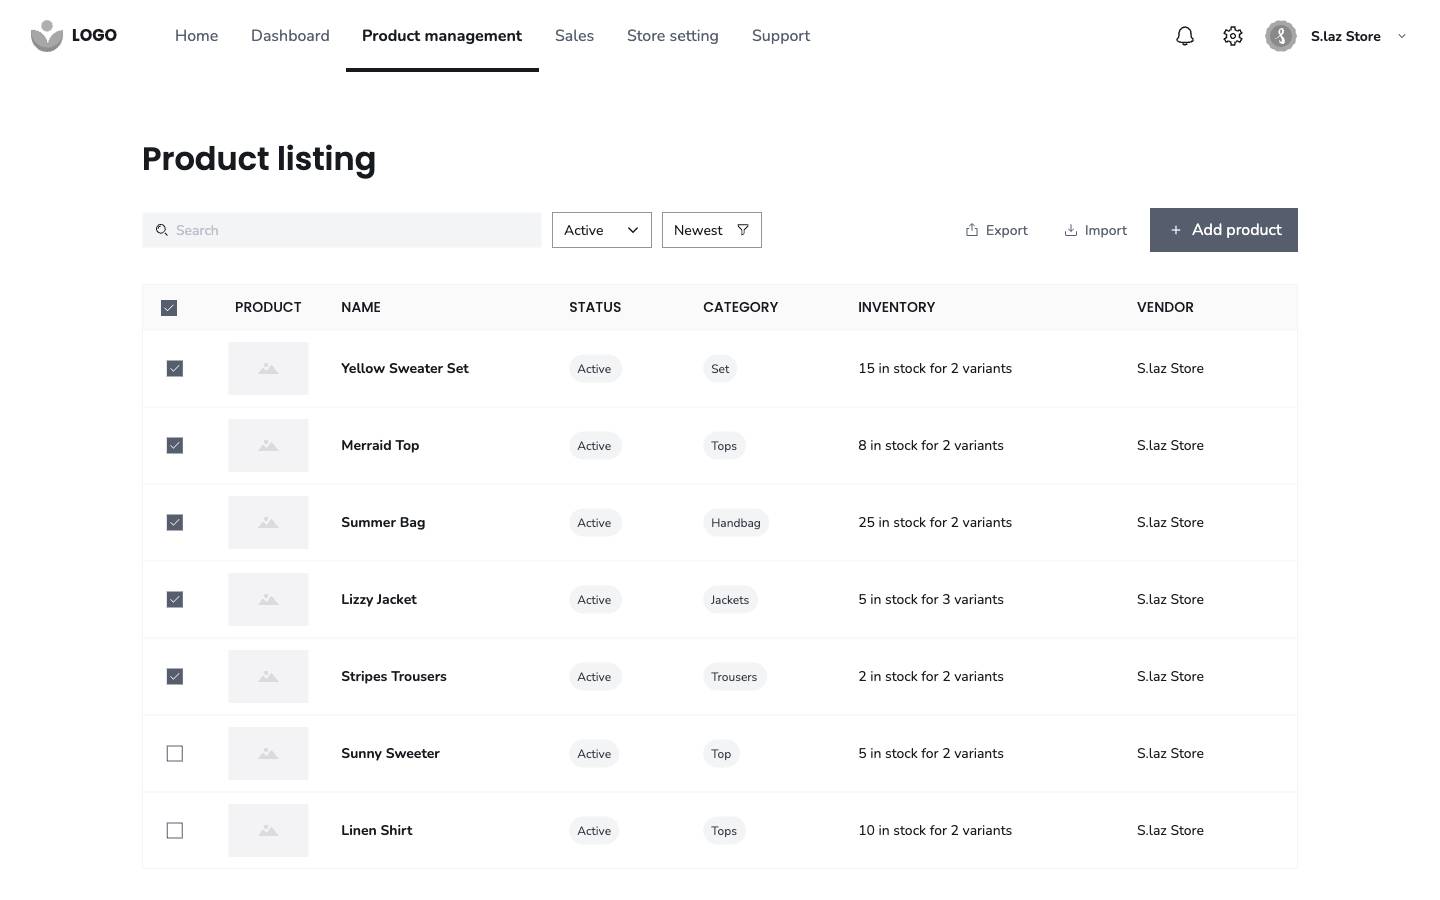Open the Active status filter dropdown
This screenshot has width=1440, height=900.
[x=601, y=230]
